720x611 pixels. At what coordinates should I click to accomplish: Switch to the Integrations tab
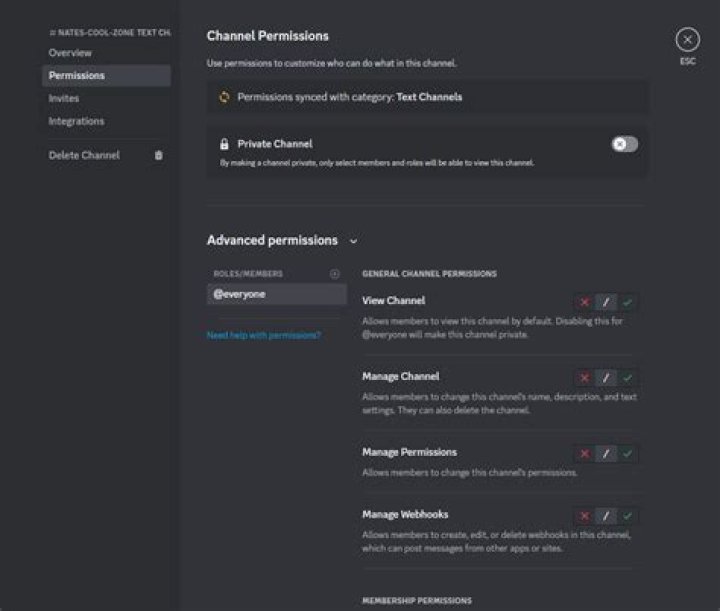pyautogui.click(x=76, y=121)
